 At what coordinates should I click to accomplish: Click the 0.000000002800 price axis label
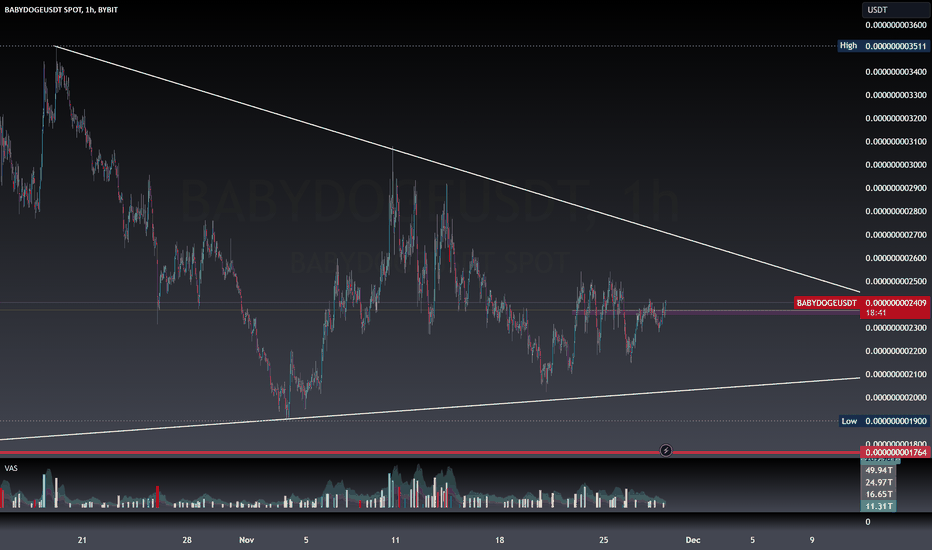[896, 211]
